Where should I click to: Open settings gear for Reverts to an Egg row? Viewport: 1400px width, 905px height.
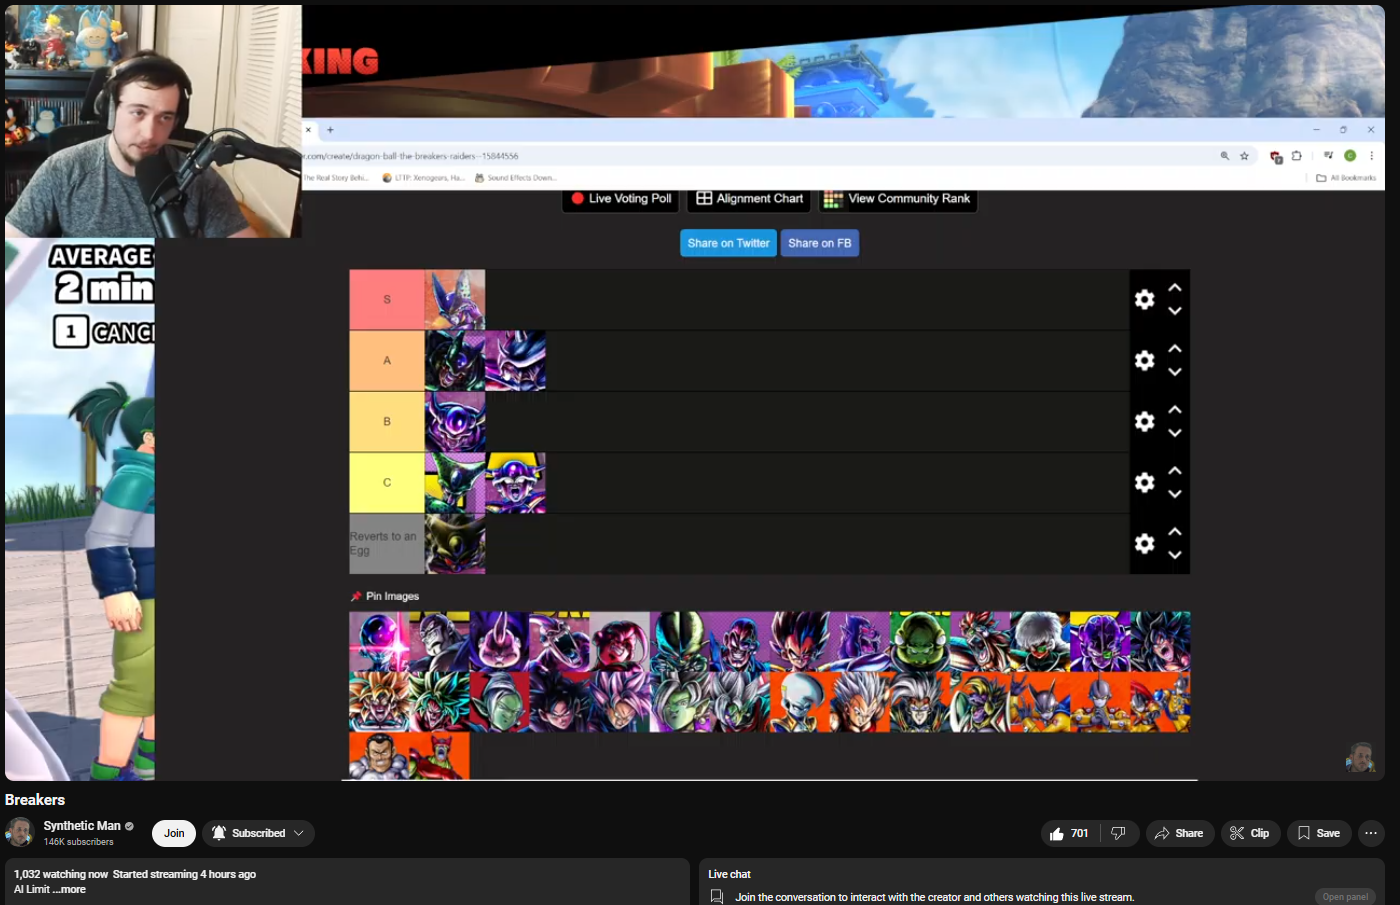point(1145,543)
